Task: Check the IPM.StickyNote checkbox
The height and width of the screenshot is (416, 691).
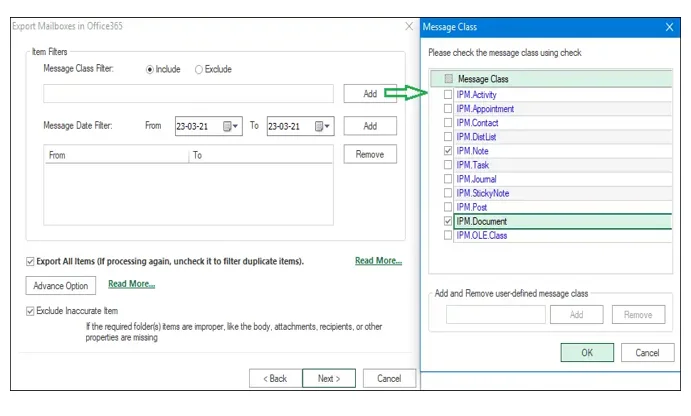Action: [x=448, y=193]
